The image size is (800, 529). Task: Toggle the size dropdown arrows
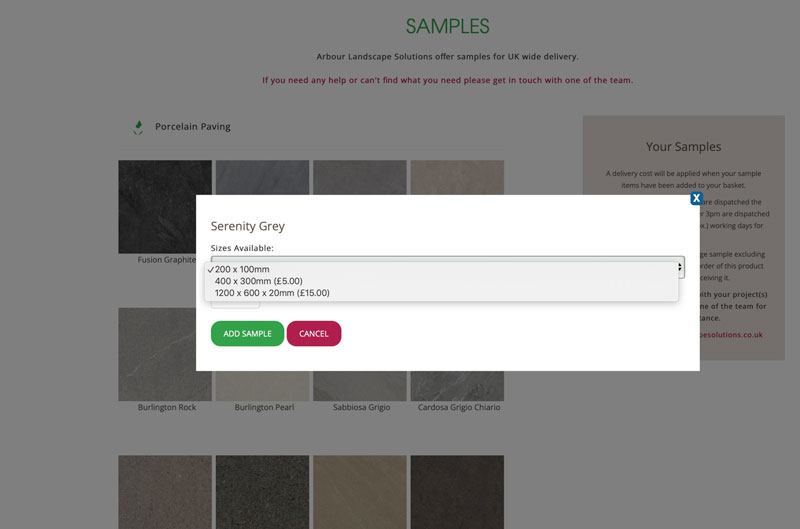pyautogui.click(x=680, y=267)
